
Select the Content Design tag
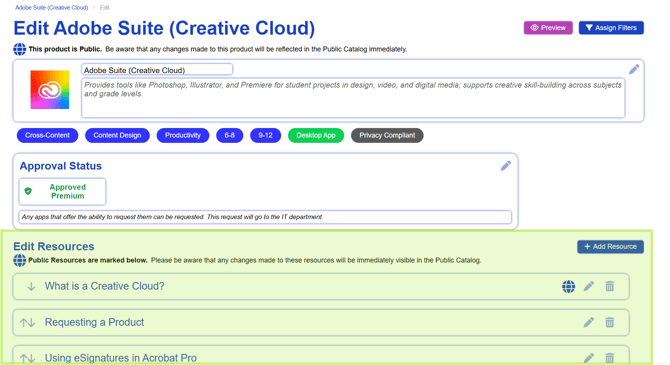(x=117, y=135)
